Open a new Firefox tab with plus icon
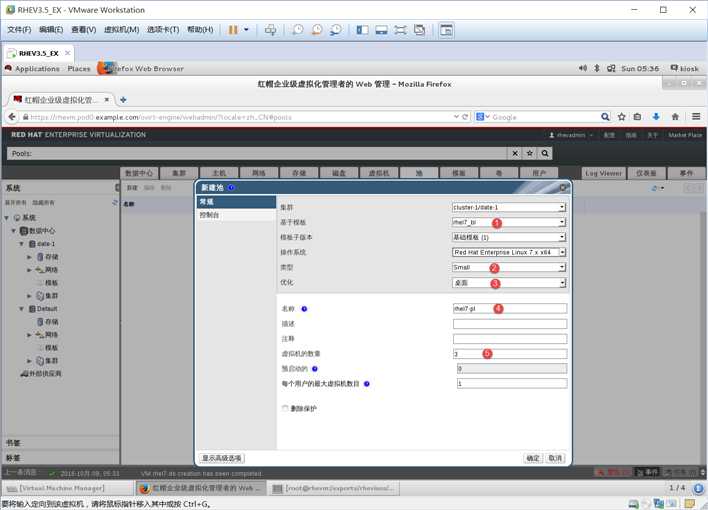 (123, 100)
